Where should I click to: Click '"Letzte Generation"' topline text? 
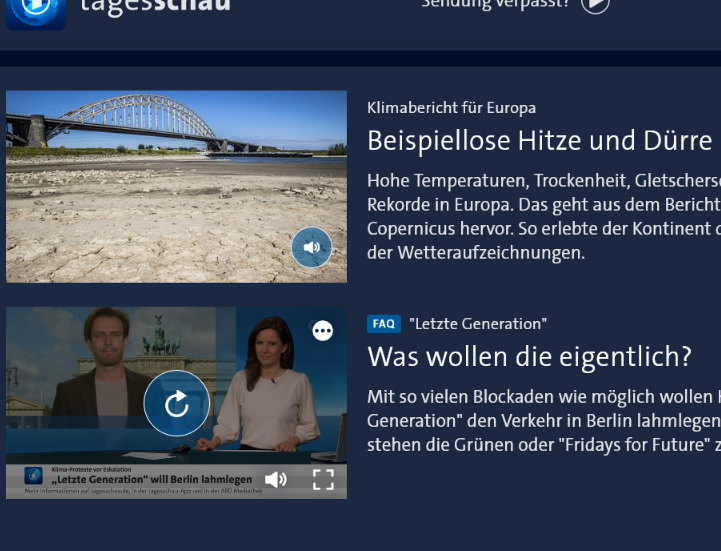point(478,324)
